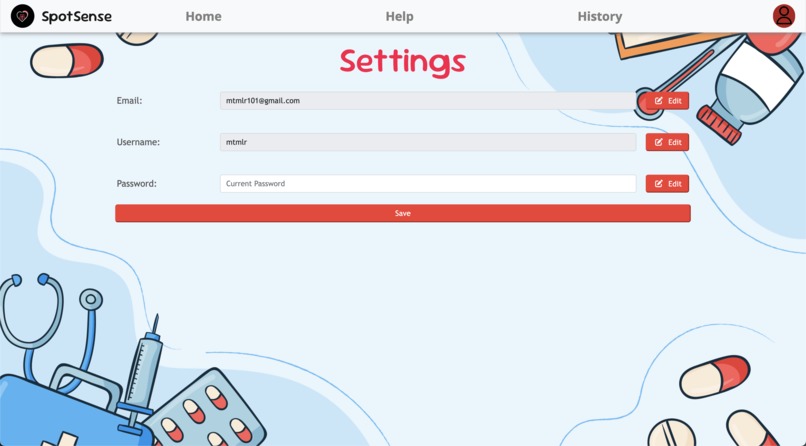Screen dimensions: 806x446
Task: View the History page
Action: 600,16
